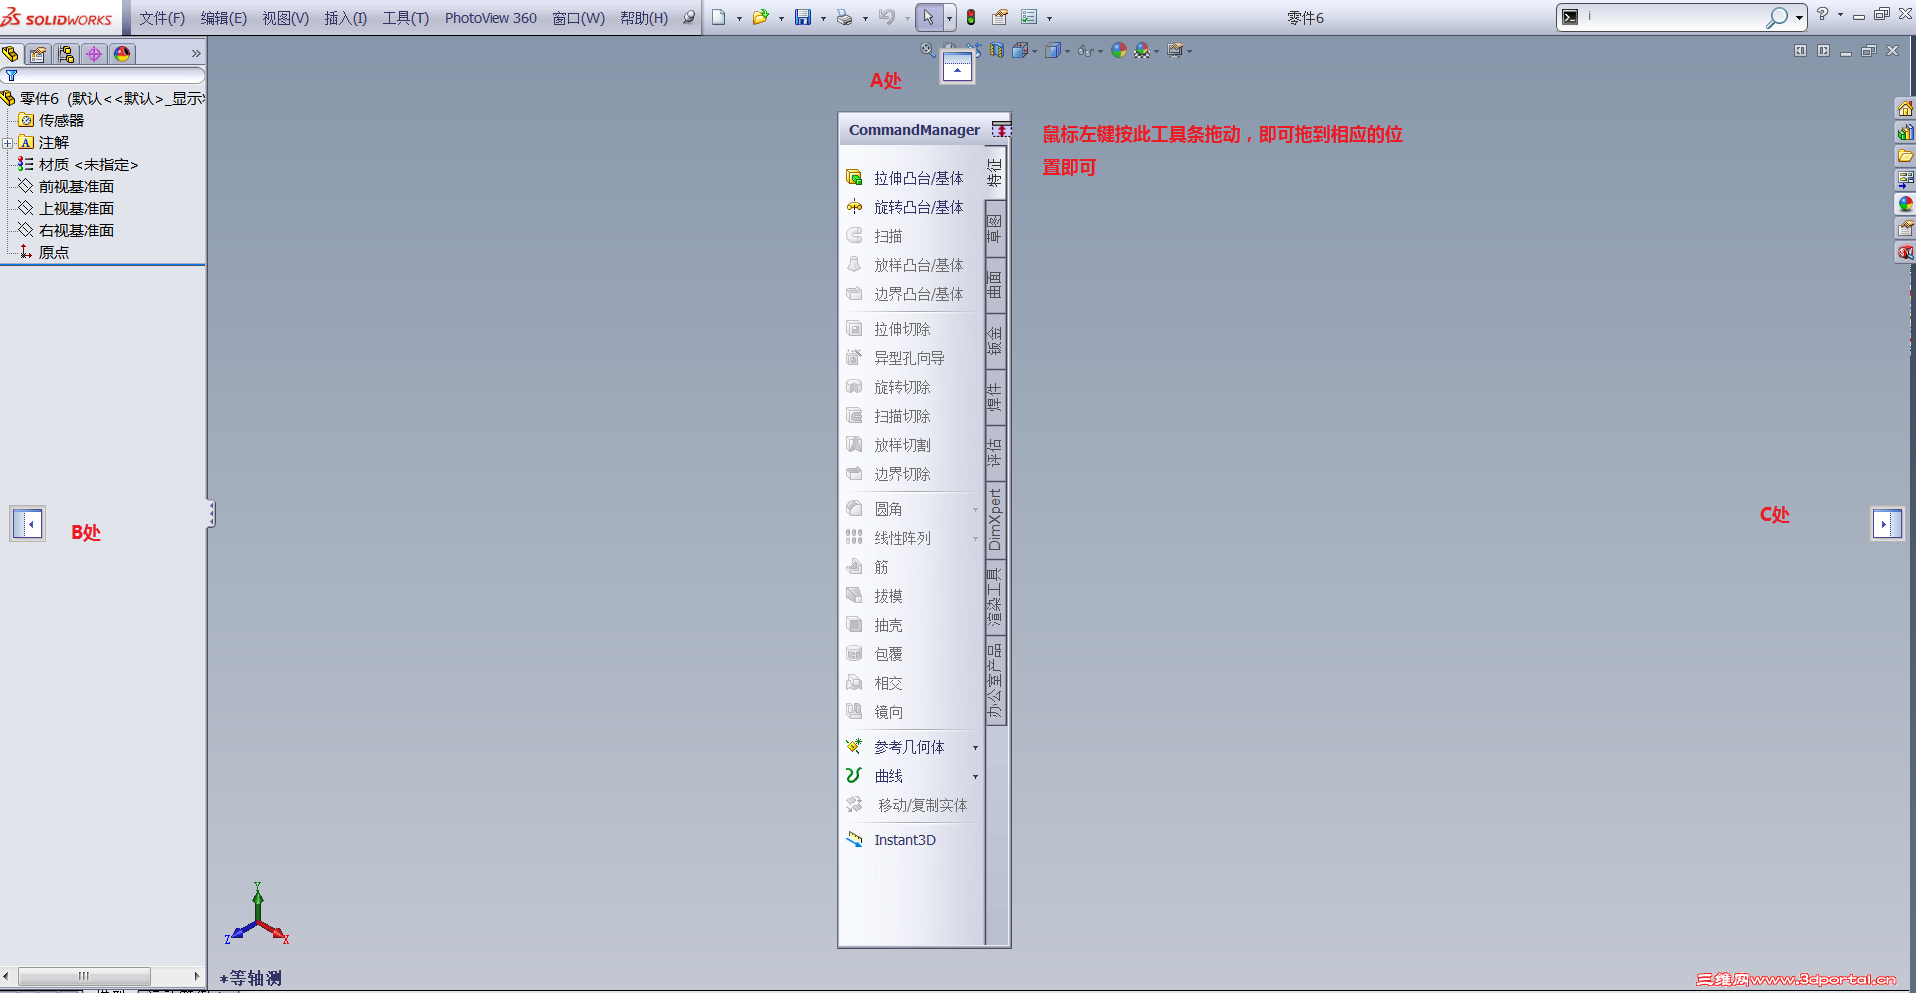1916x993 pixels.
Task: Click the SolidWorks command search field
Action: coord(1680,17)
